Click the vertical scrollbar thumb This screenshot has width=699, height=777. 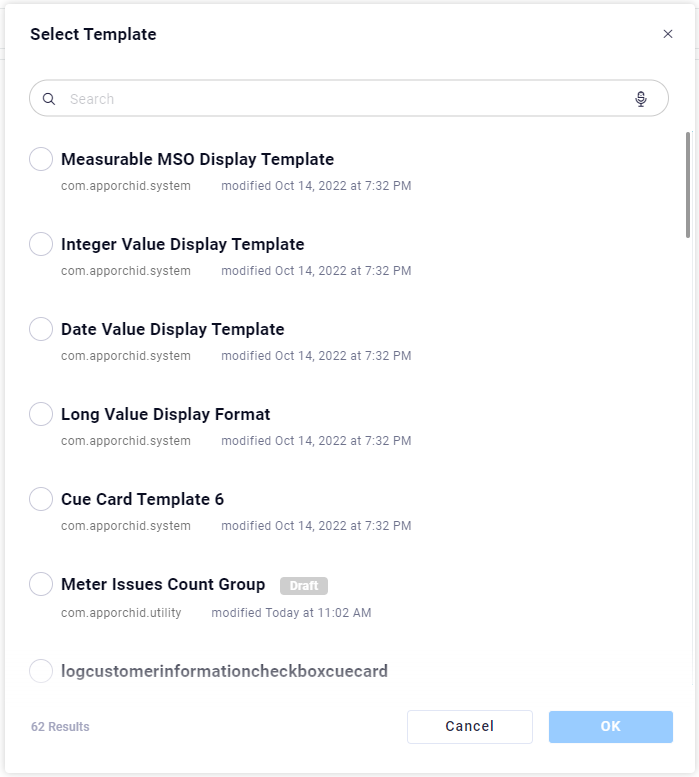tap(687, 185)
